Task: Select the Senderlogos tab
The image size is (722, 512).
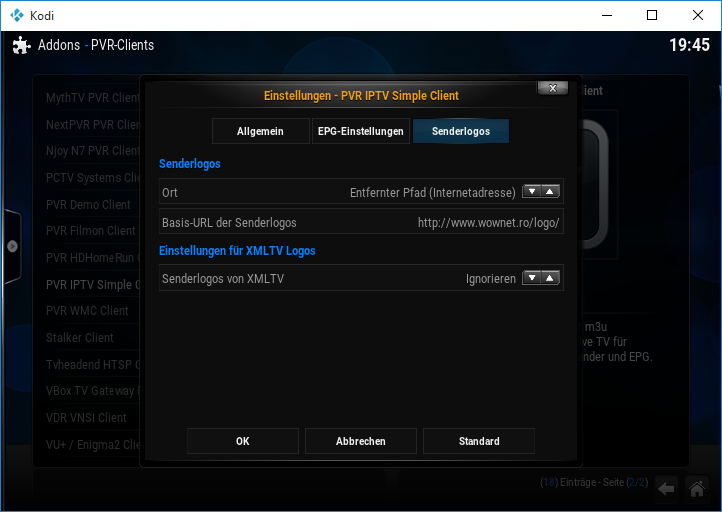Action: tap(461, 131)
